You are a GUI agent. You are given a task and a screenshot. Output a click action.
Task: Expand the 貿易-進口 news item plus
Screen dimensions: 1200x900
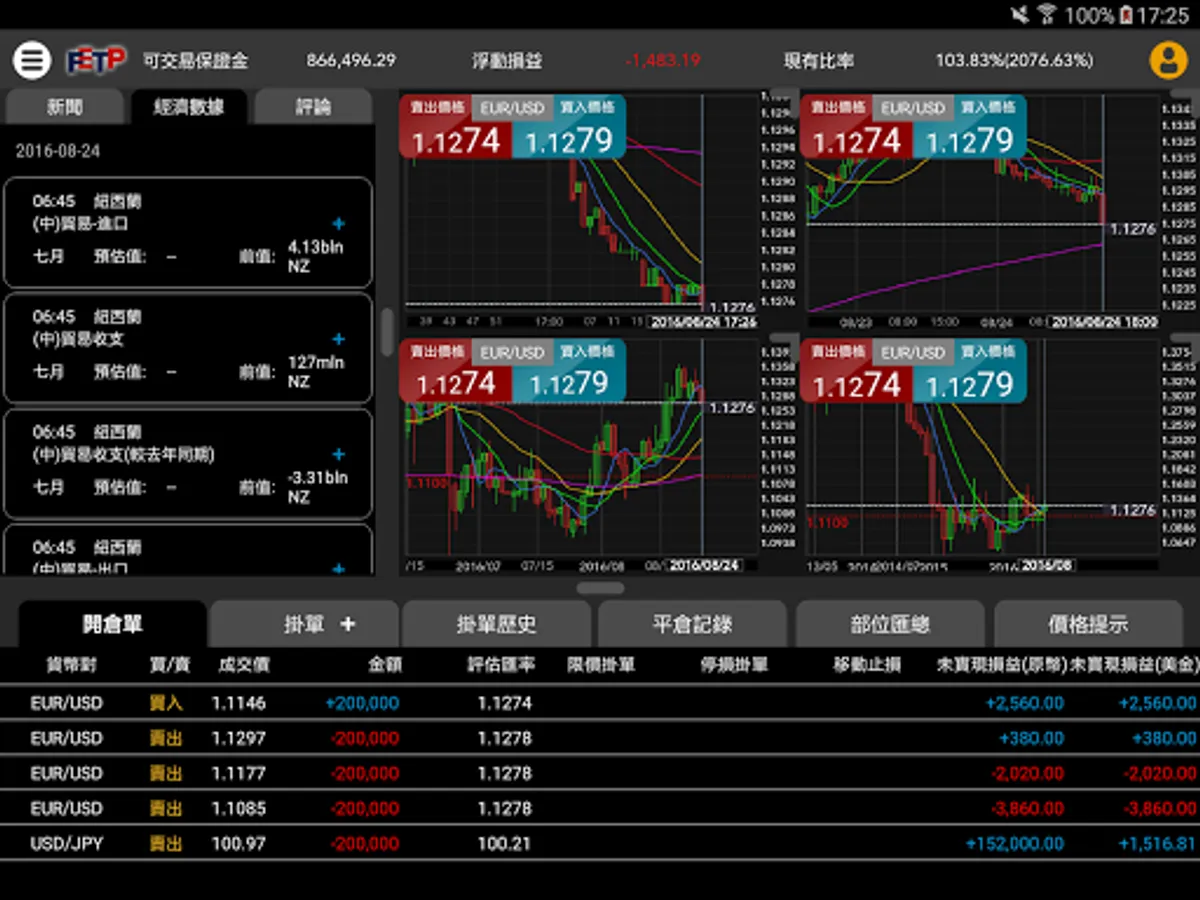click(338, 224)
